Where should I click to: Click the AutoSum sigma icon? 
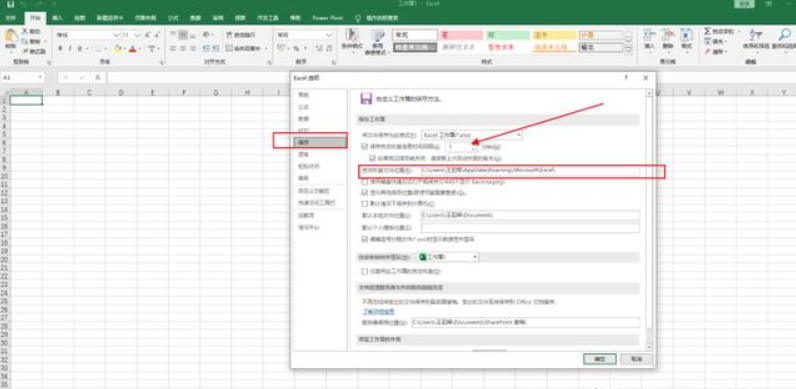(707, 31)
